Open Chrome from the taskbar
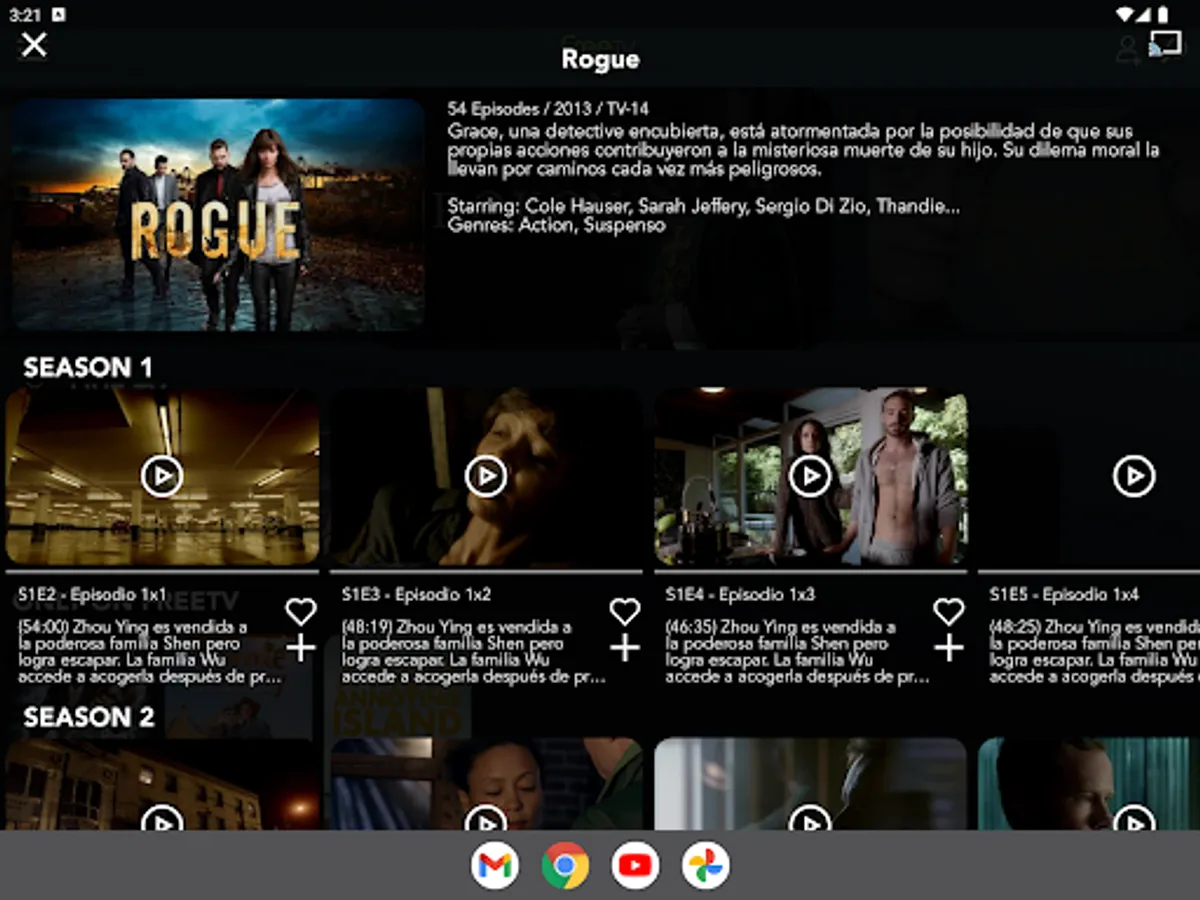 (565, 866)
